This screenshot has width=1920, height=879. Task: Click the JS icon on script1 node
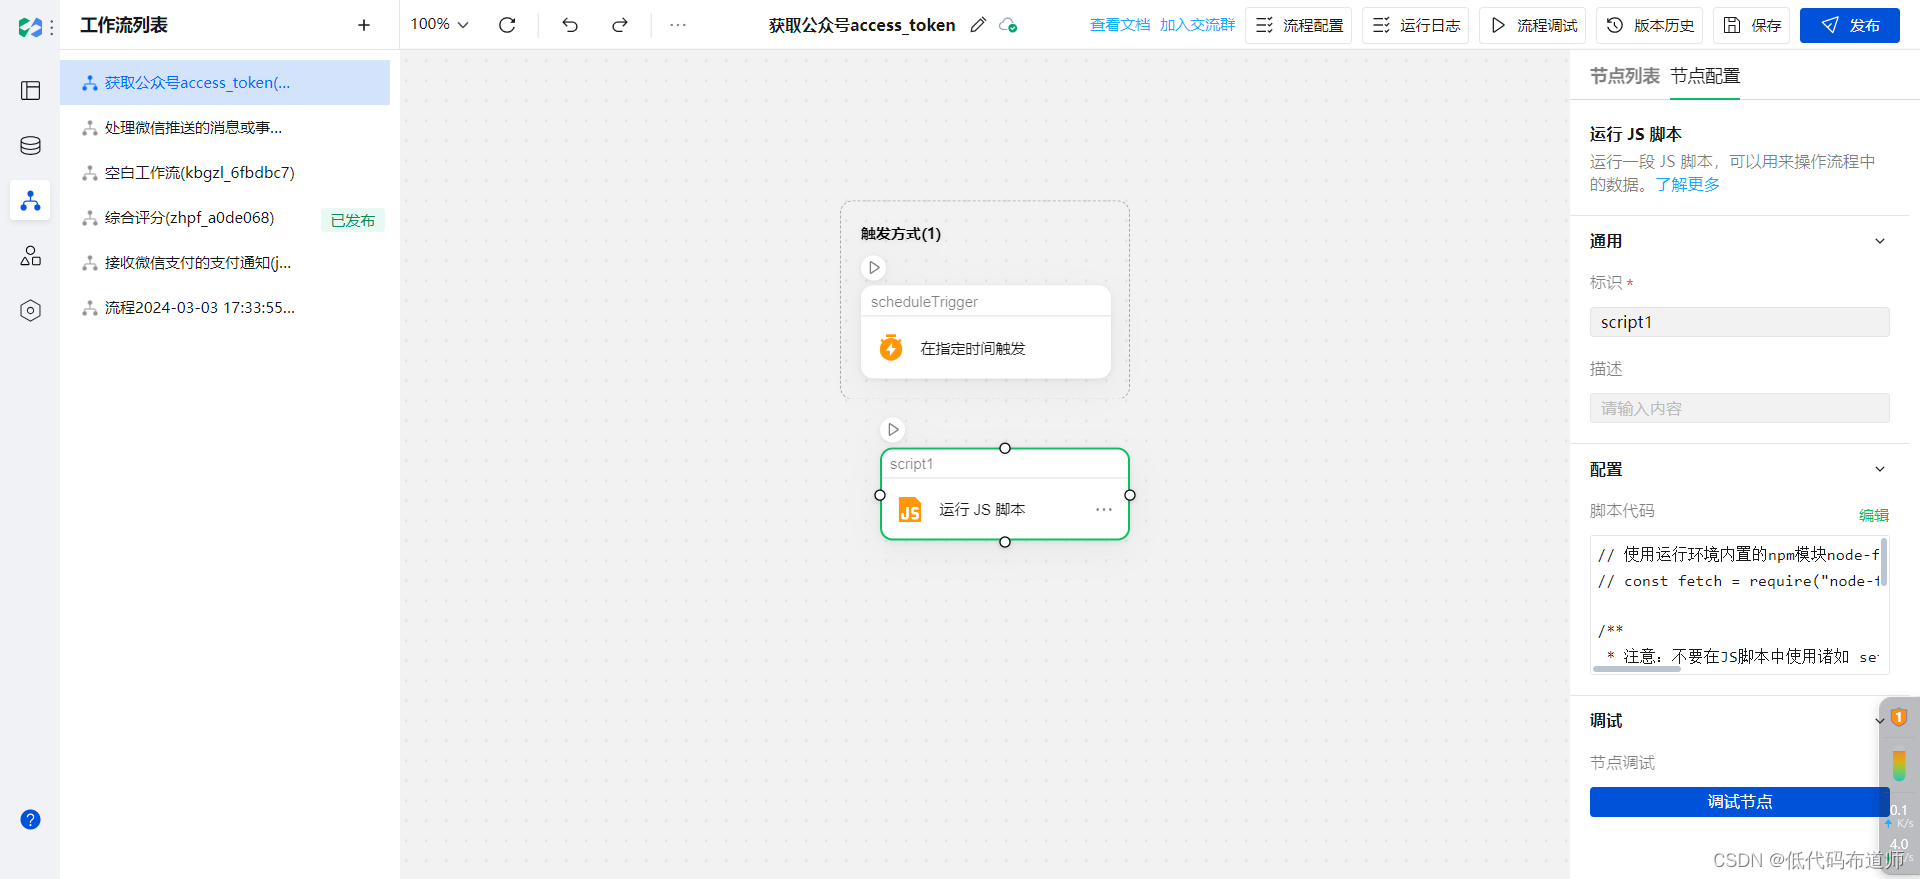(x=910, y=510)
